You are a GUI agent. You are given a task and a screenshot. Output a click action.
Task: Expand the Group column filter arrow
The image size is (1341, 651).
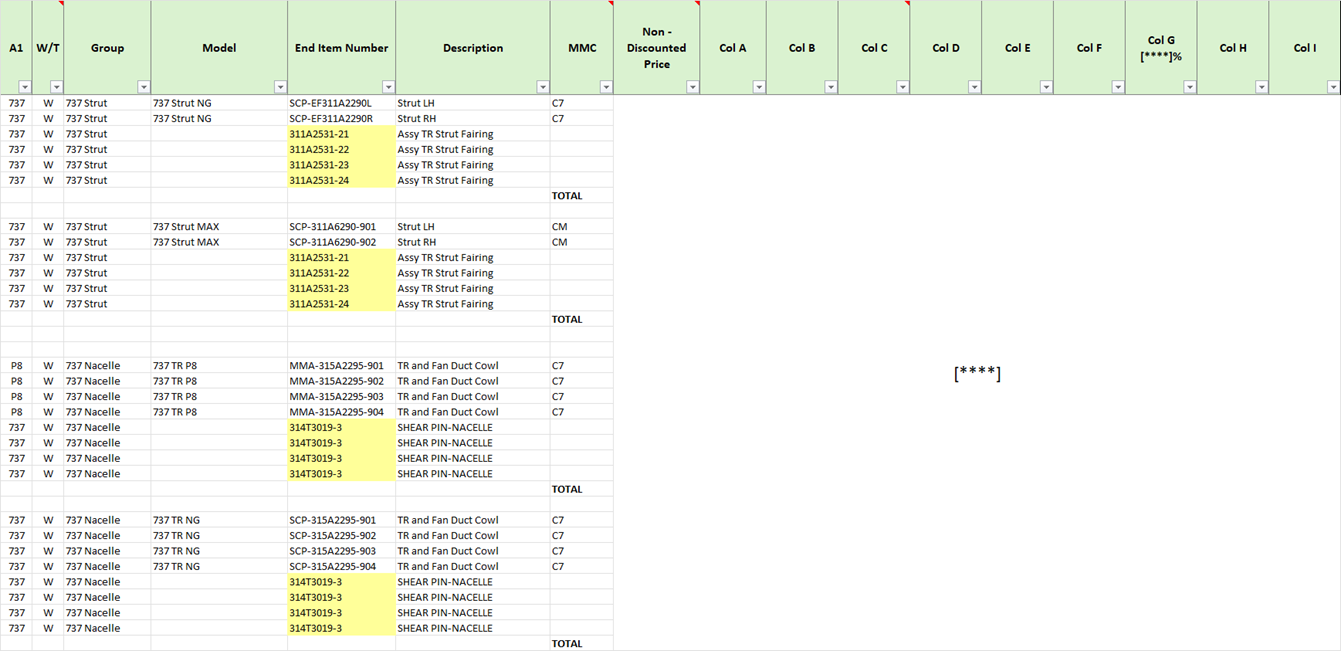pos(143,87)
